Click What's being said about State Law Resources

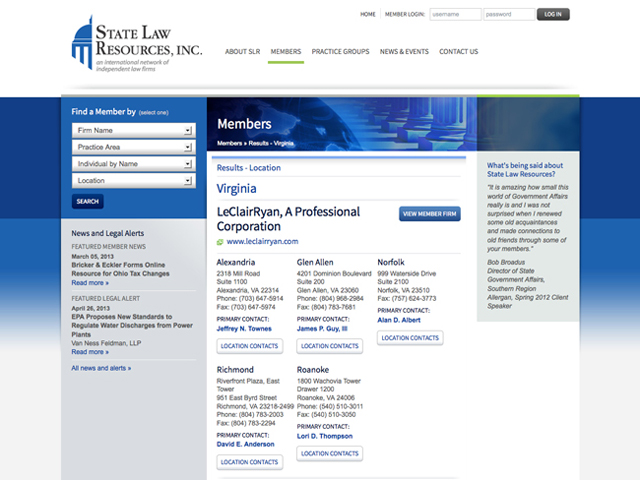[x=524, y=170]
